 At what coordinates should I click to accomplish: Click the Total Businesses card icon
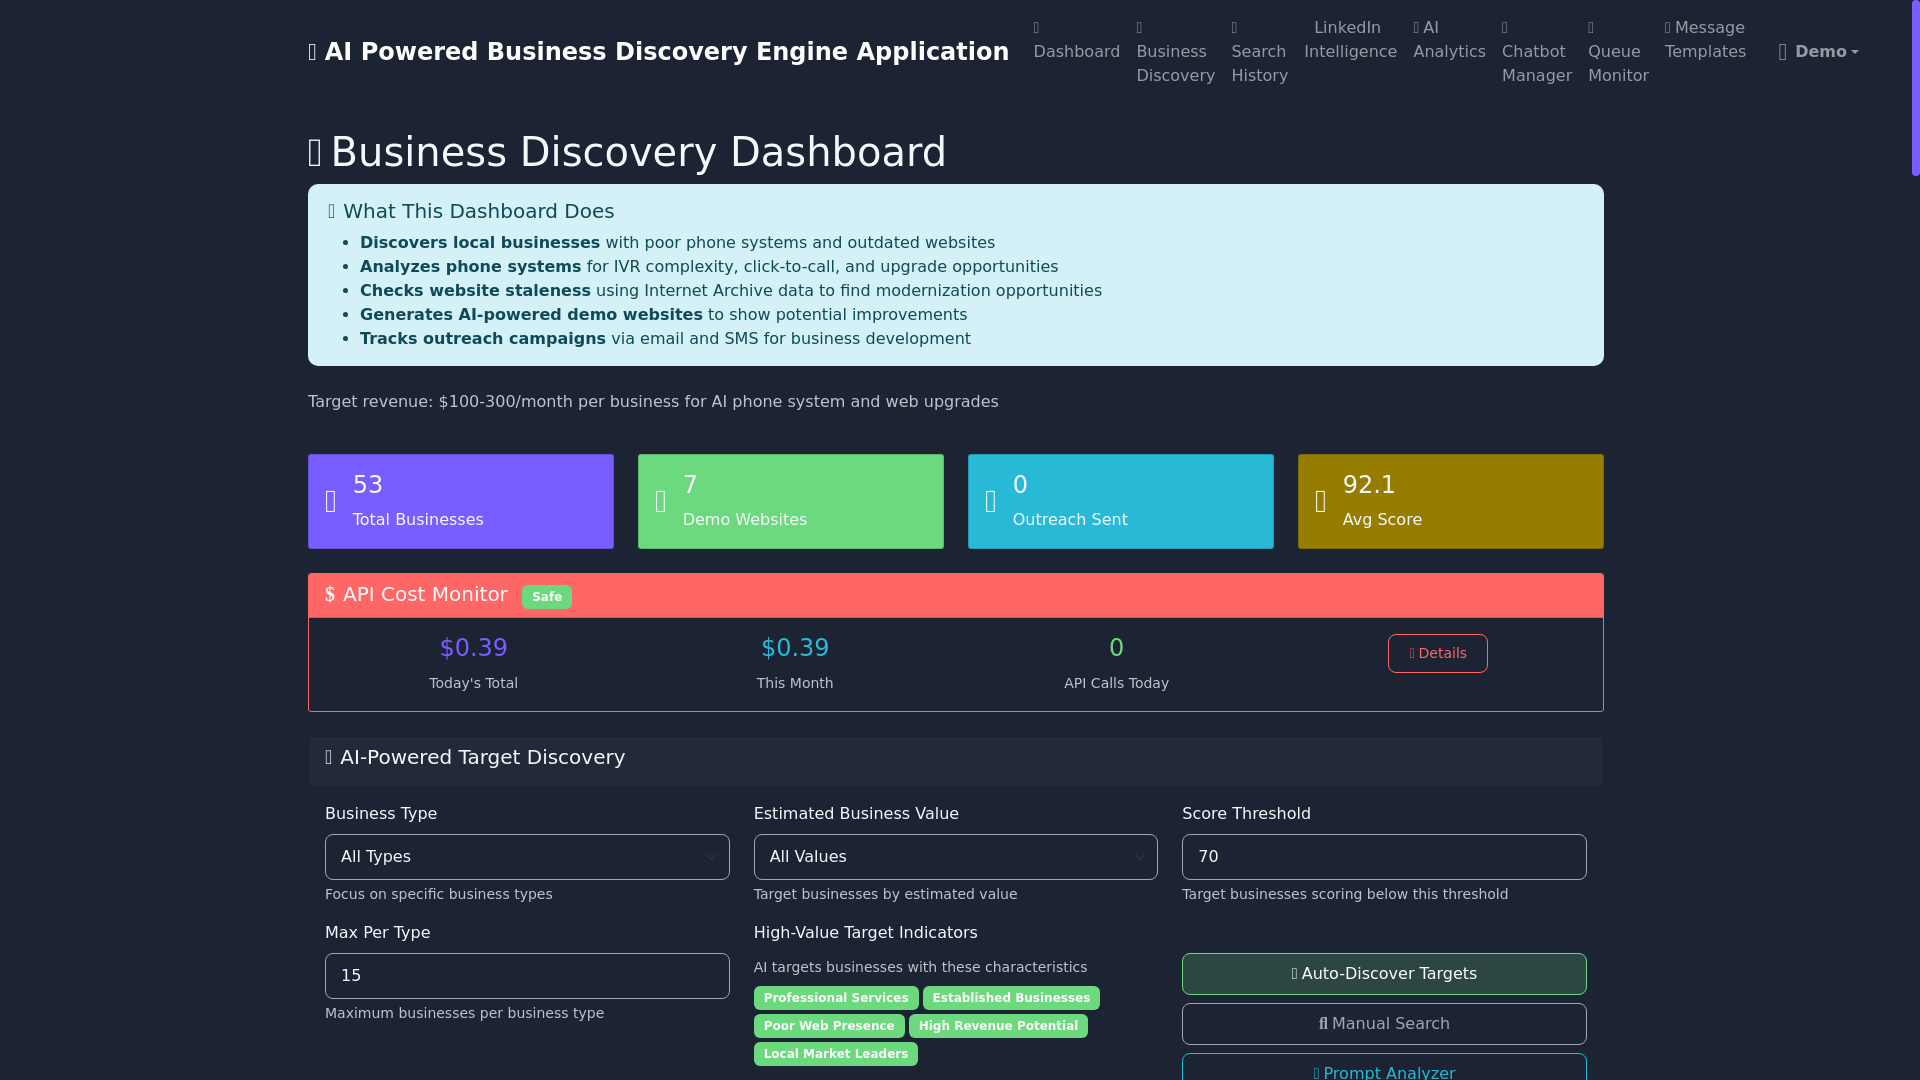pos(331,501)
